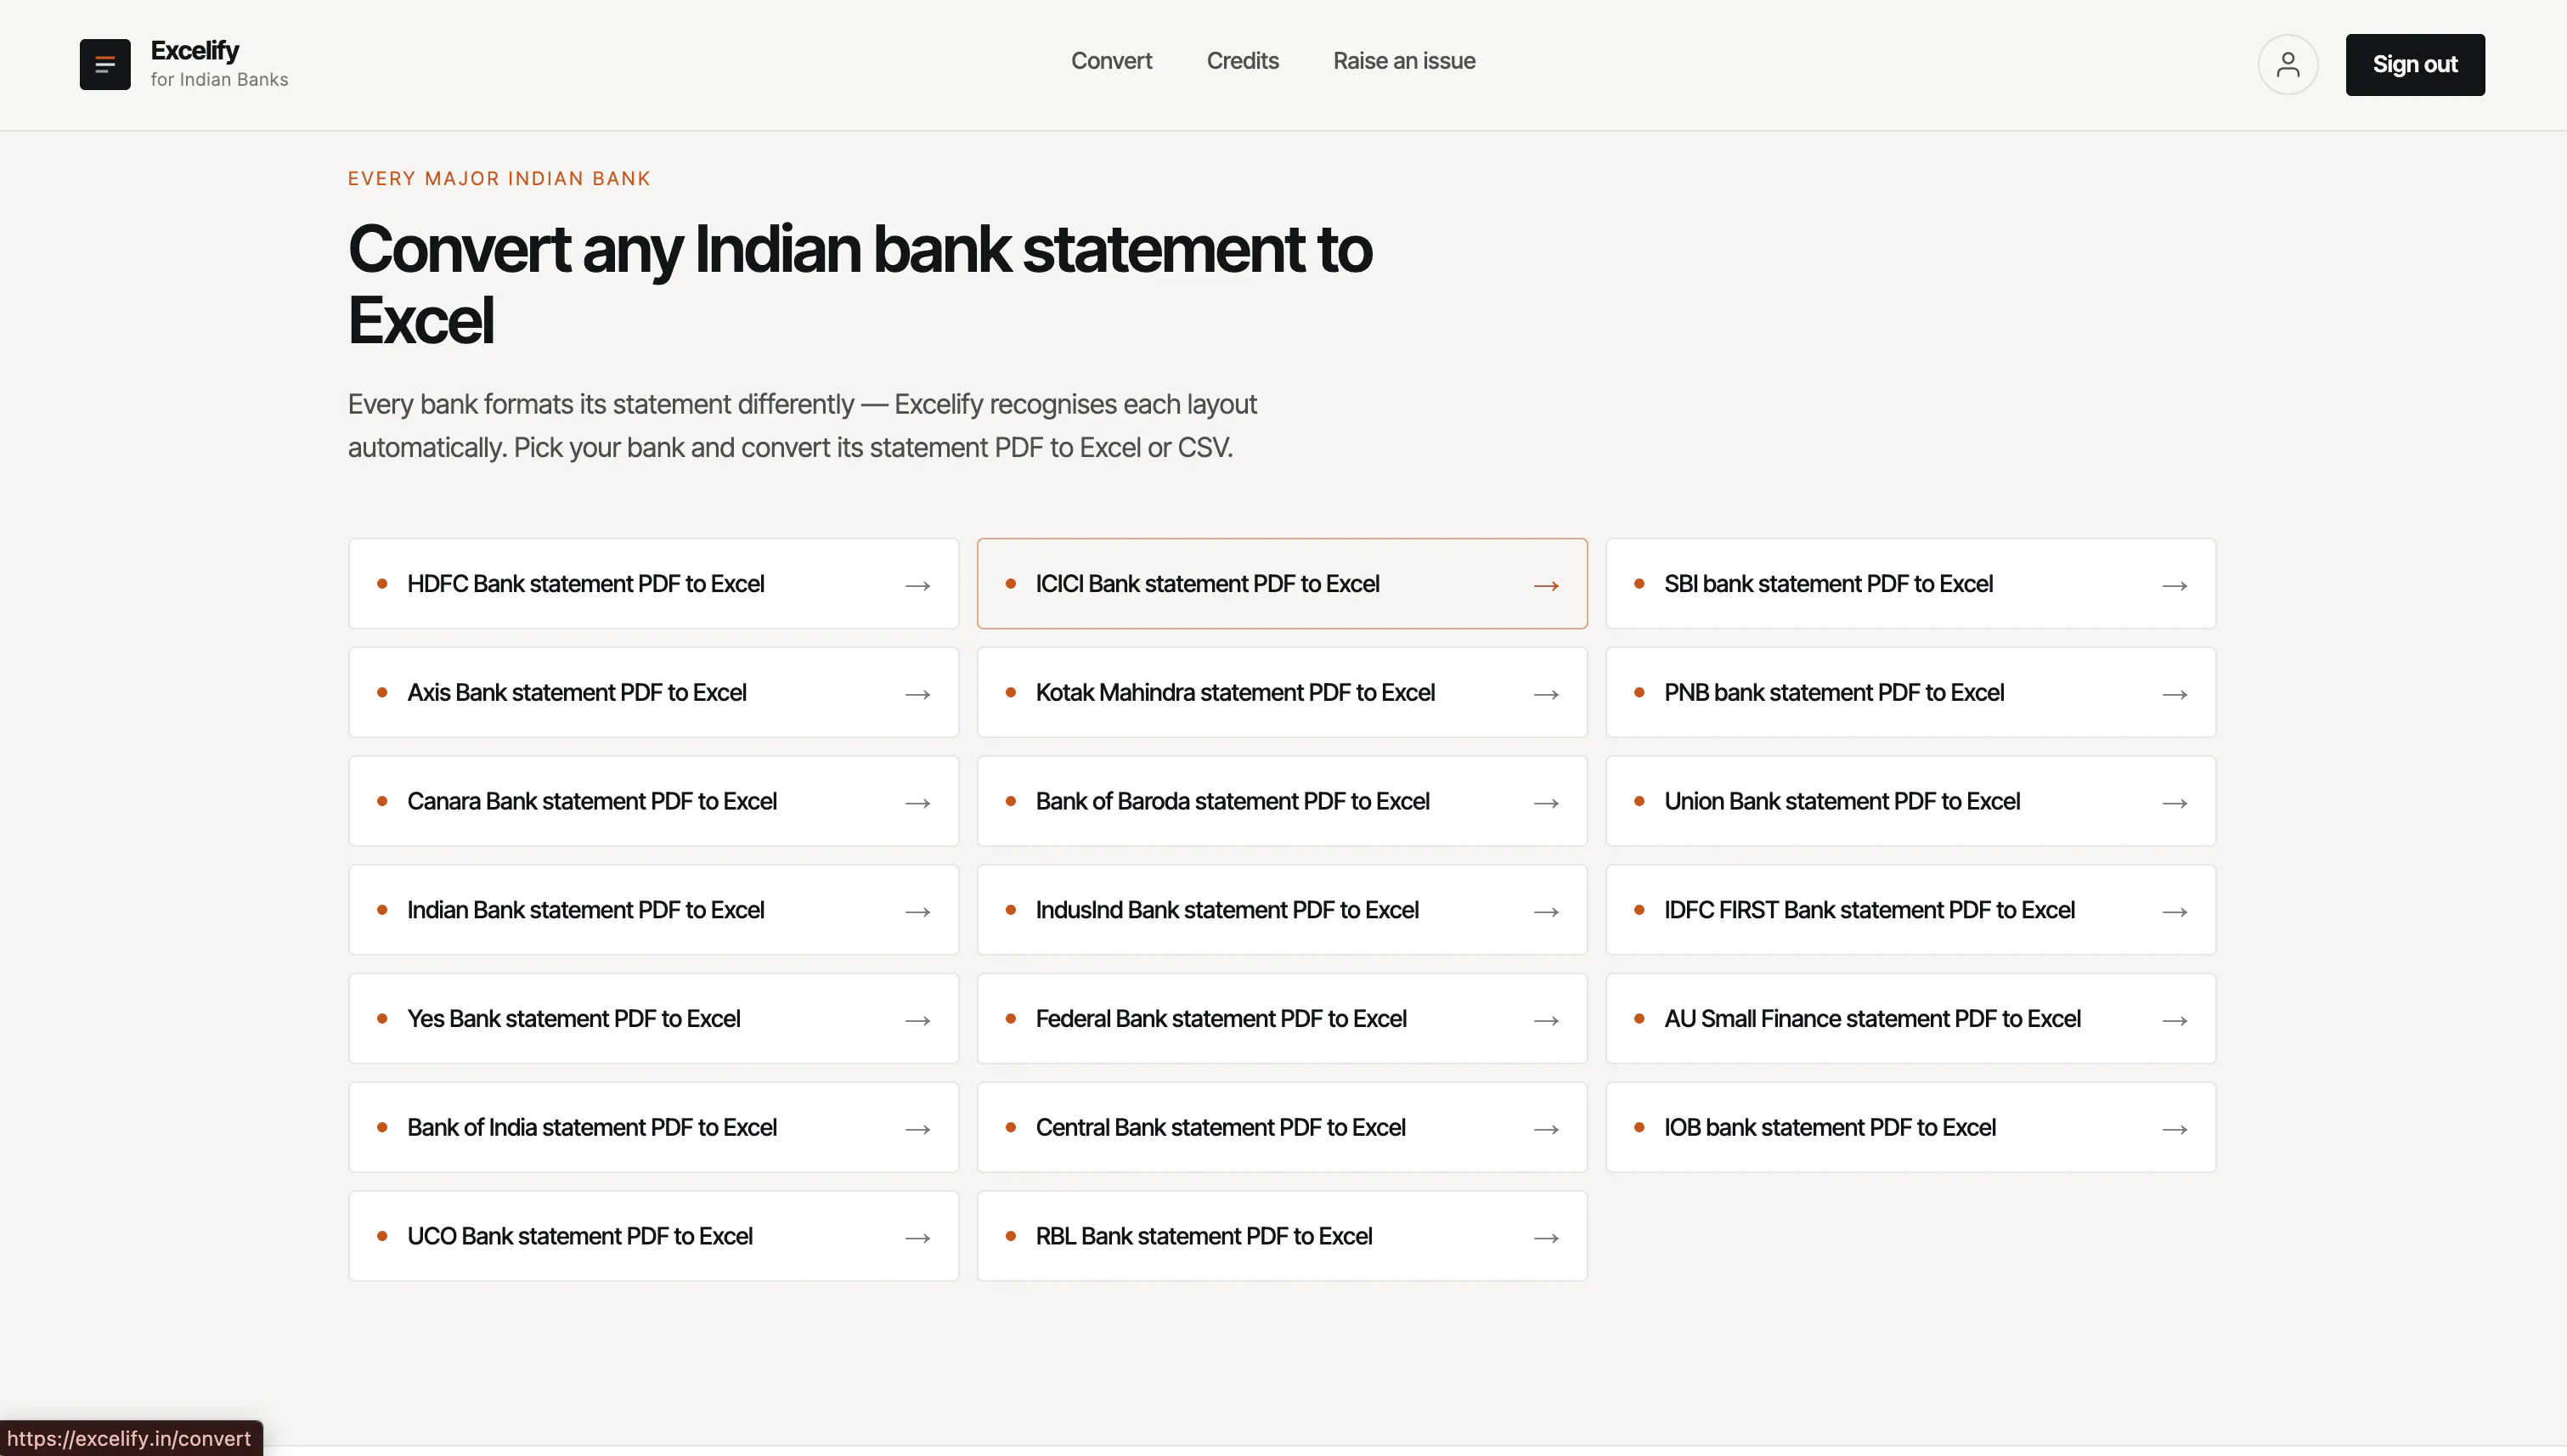Click arrow on ICICI Bank statement card
Viewport: 2567px width, 1456px height.
pyautogui.click(x=1546, y=585)
